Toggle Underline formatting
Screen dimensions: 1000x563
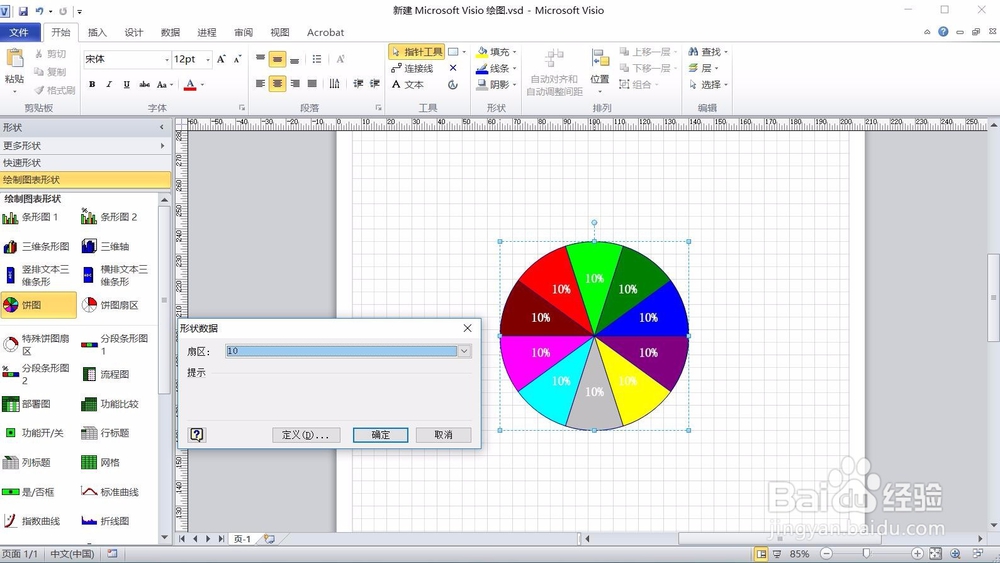click(x=126, y=84)
